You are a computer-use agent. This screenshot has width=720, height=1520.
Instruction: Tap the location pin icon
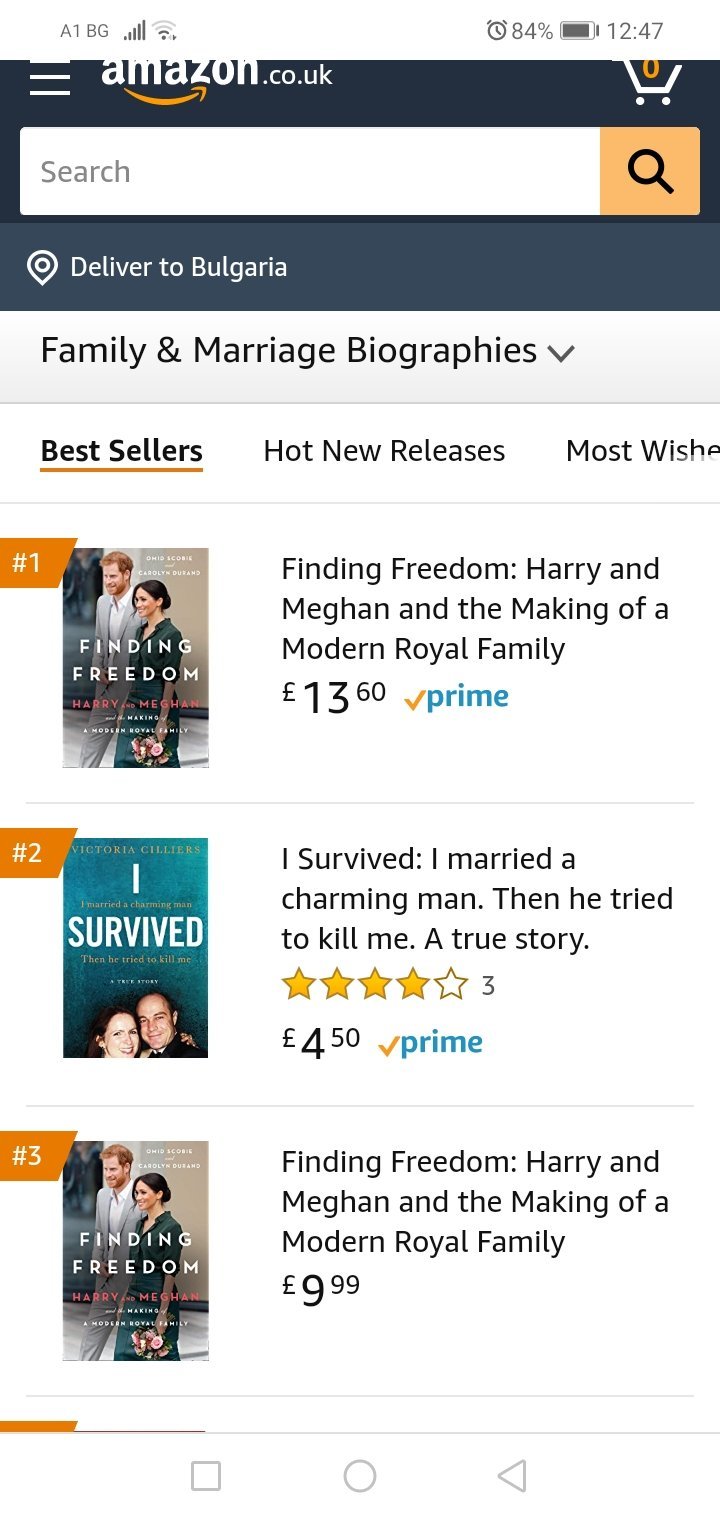pyautogui.click(x=42, y=268)
